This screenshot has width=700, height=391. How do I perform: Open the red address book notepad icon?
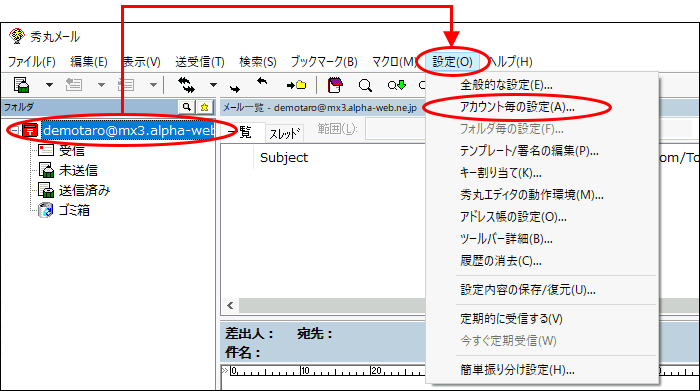[x=335, y=84]
